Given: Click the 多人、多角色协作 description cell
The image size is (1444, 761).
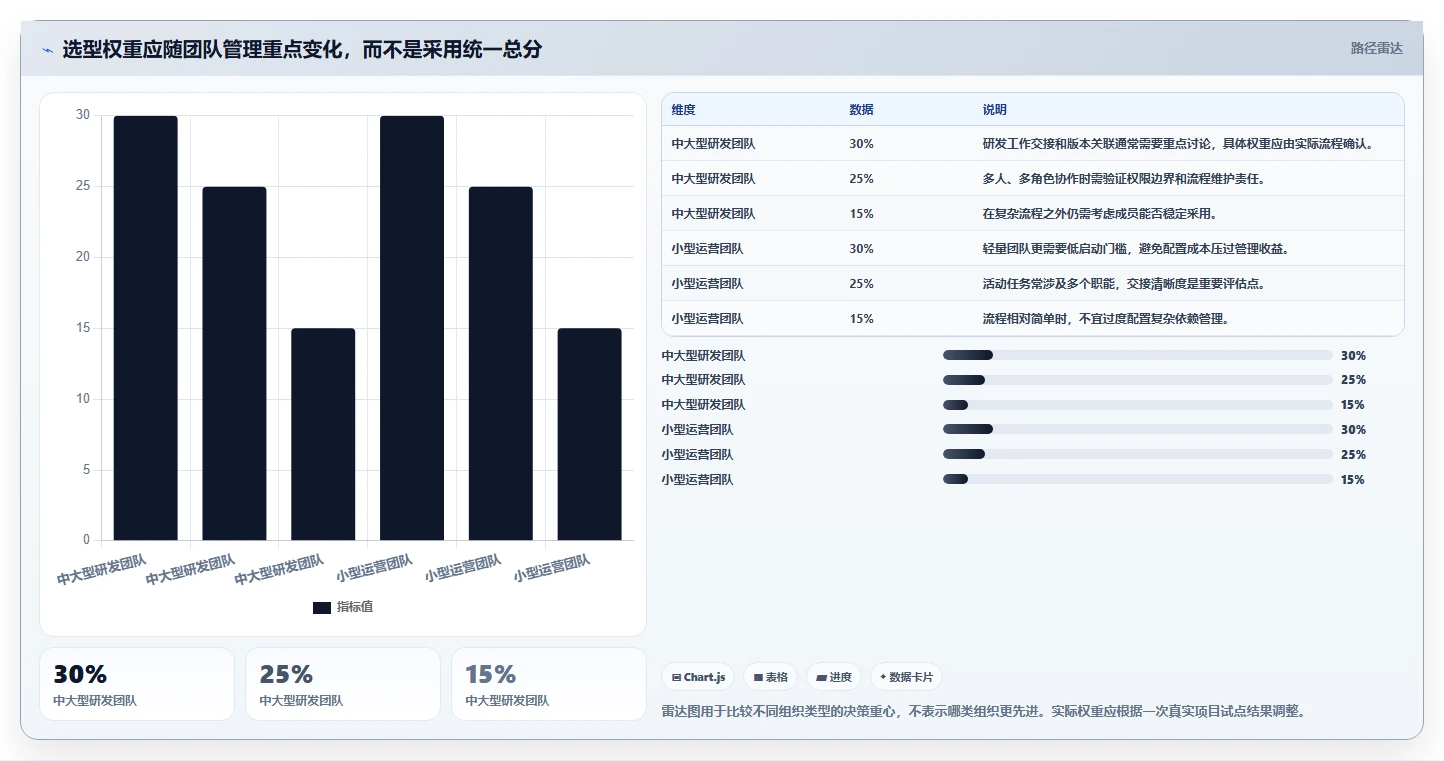Looking at the screenshot, I should pyautogui.click(x=1126, y=179).
